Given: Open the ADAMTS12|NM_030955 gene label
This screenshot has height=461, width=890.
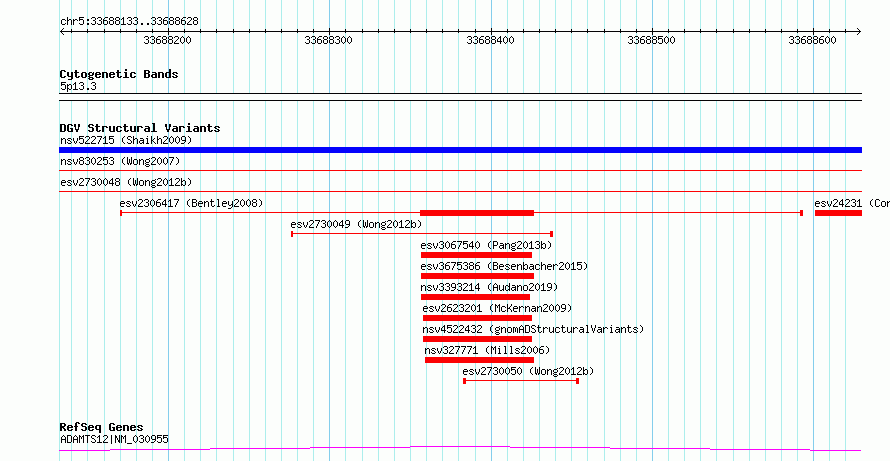Looking at the screenshot, I should (114, 439).
